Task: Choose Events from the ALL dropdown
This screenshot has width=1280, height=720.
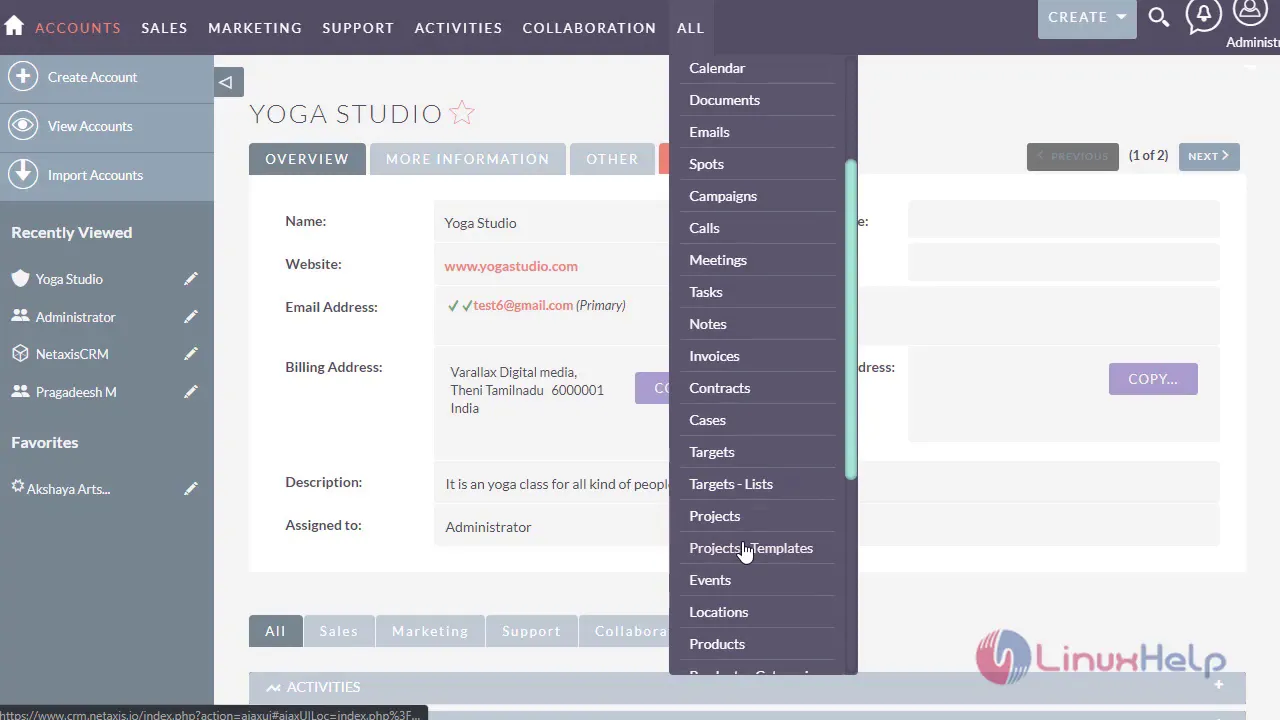Action: tap(710, 580)
